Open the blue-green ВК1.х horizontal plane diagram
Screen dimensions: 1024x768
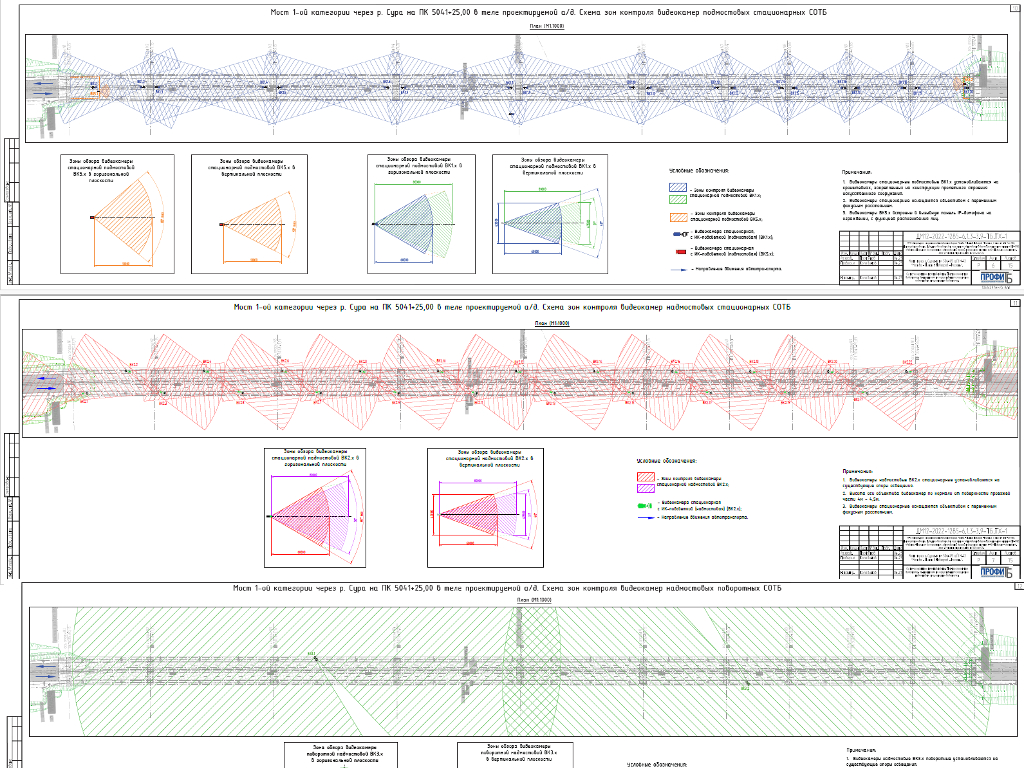click(x=421, y=214)
